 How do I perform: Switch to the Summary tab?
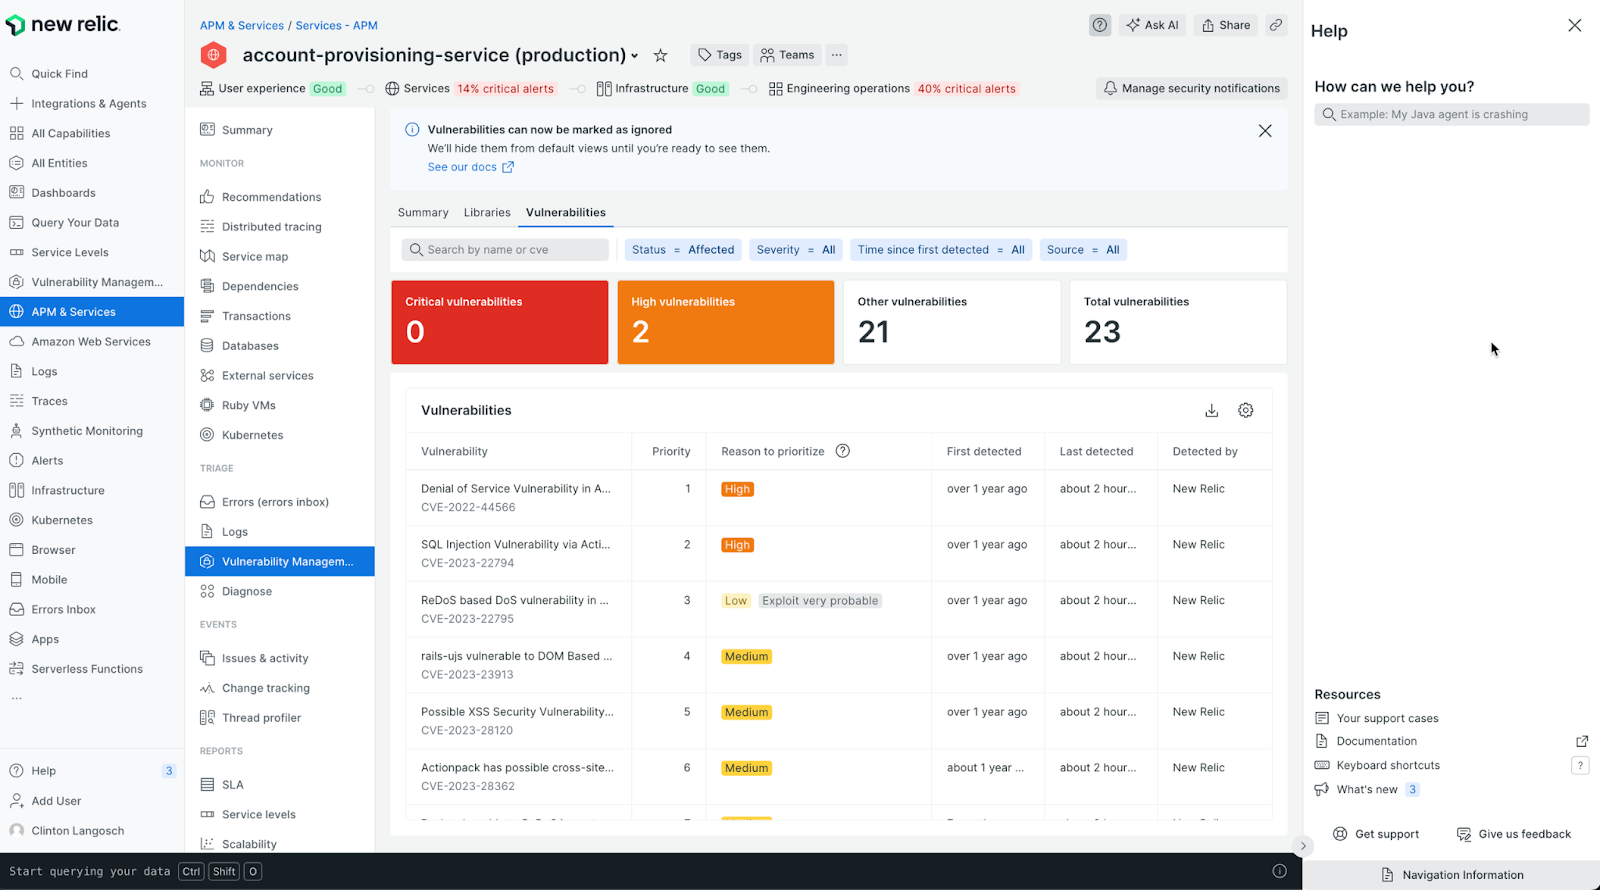(423, 213)
